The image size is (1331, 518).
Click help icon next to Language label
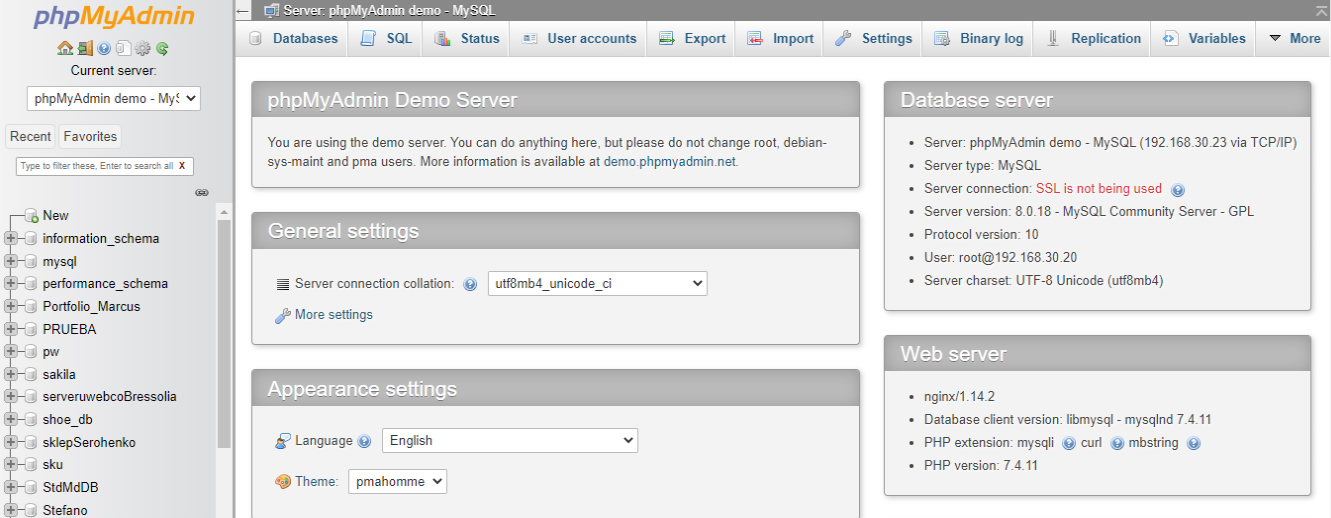pyautogui.click(x=364, y=441)
